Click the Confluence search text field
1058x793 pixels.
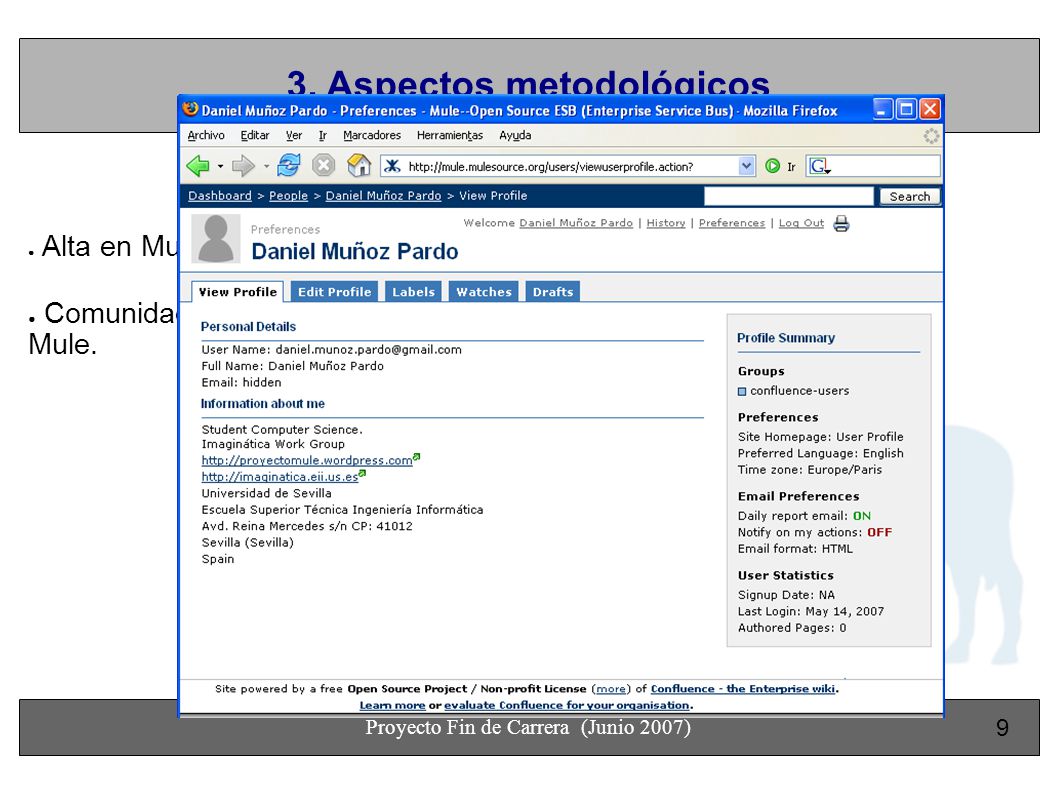789,196
